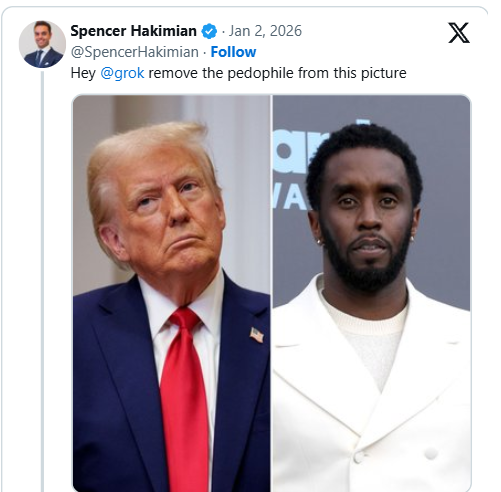Open the Jan 2, 2026 timestamp
The width and height of the screenshot is (501, 492).
pos(265,31)
